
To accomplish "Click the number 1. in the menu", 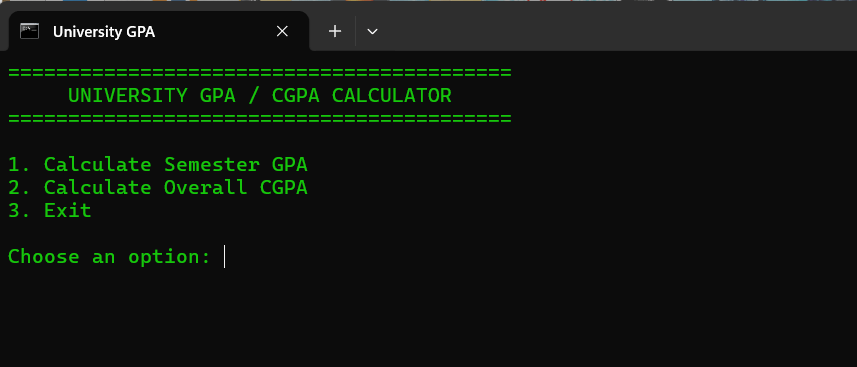I will click(x=20, y=164).
